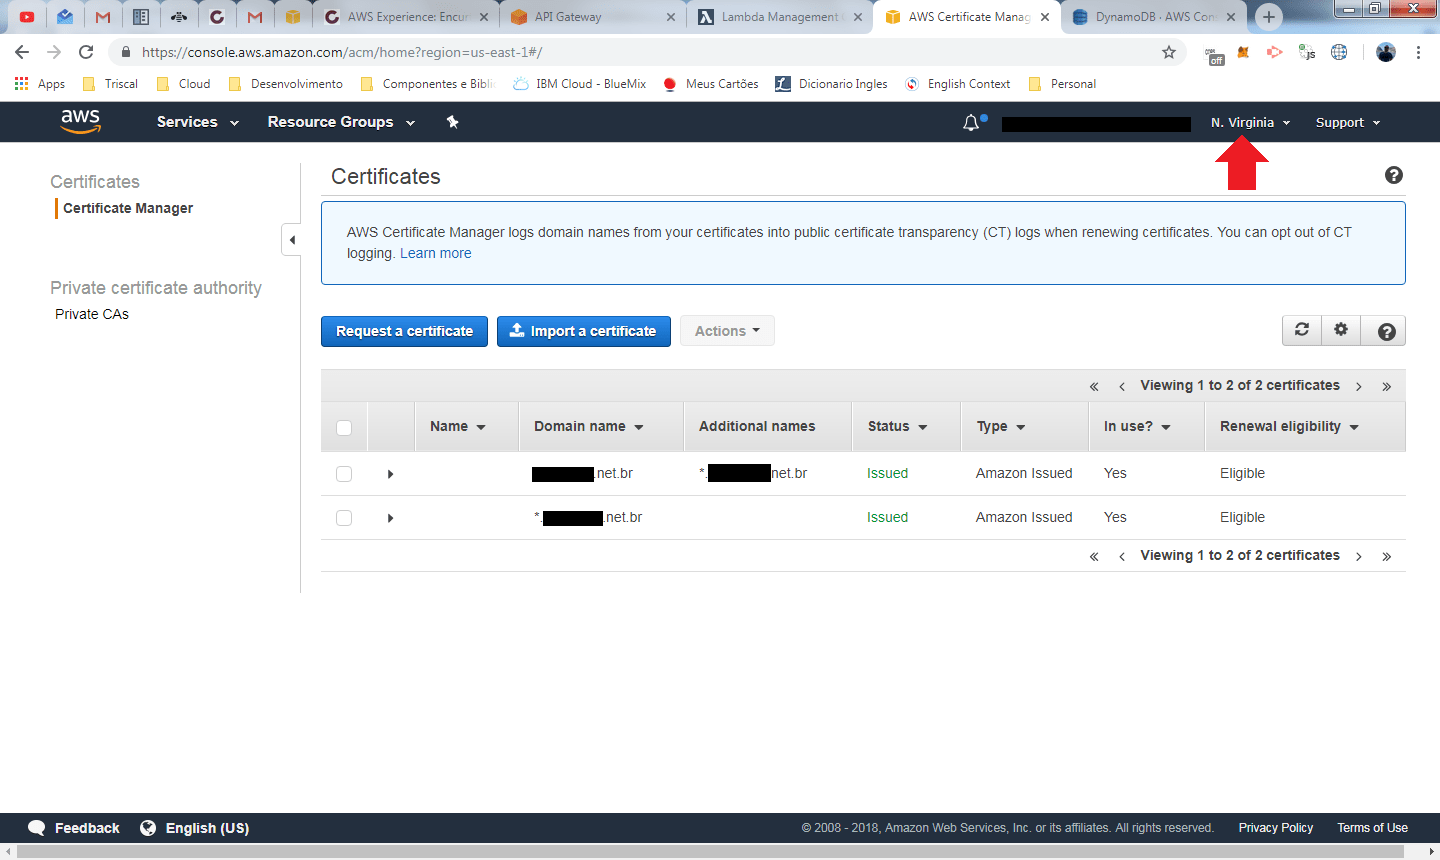The height and width of the screenshot is (860, 1440).
Task: Open Private CAs in sidebar
Action: point(92,314)
